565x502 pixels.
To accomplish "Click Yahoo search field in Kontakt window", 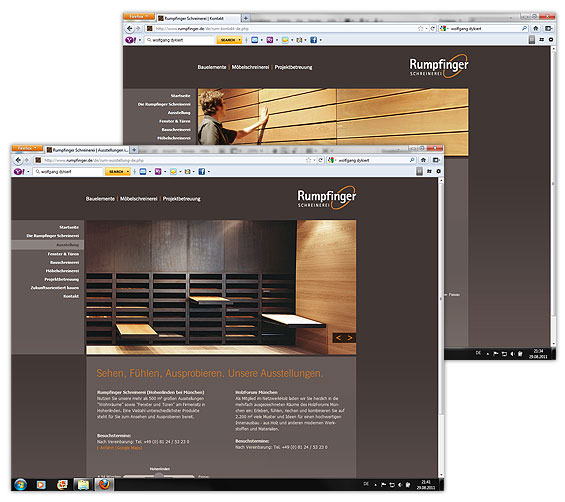I will (x=179, y=40).
